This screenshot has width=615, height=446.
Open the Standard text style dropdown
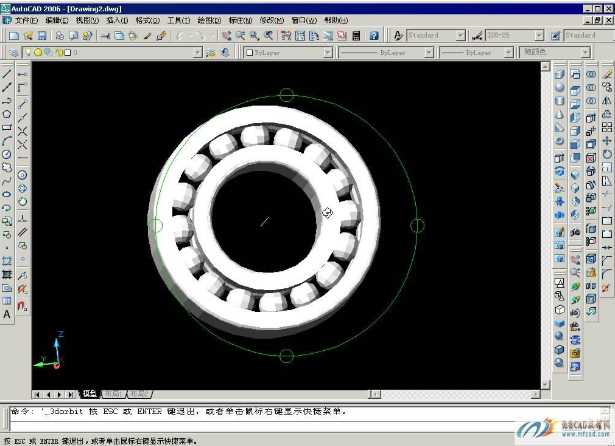click(x=460, y=35)
